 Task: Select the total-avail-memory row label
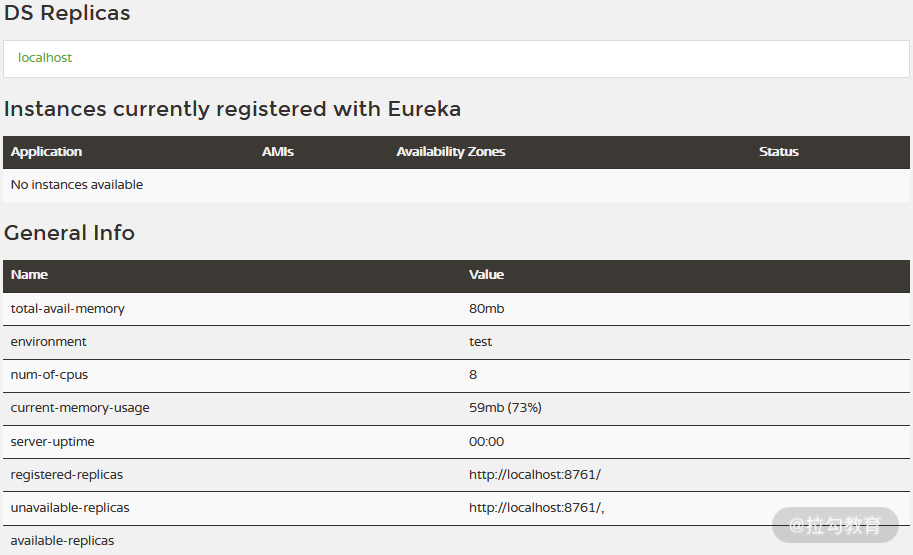(x=68, y=309)
